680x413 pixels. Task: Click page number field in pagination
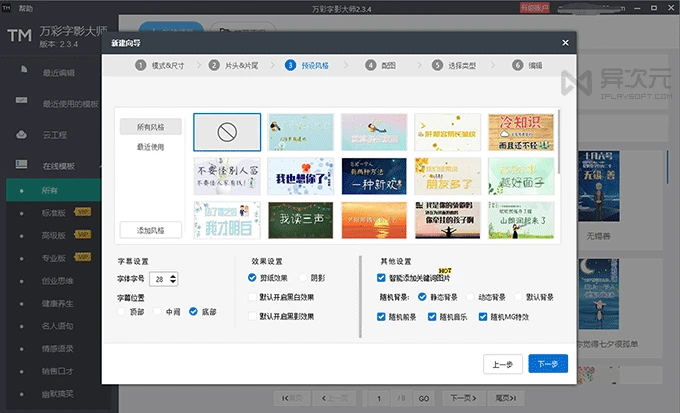coord(379,398)
